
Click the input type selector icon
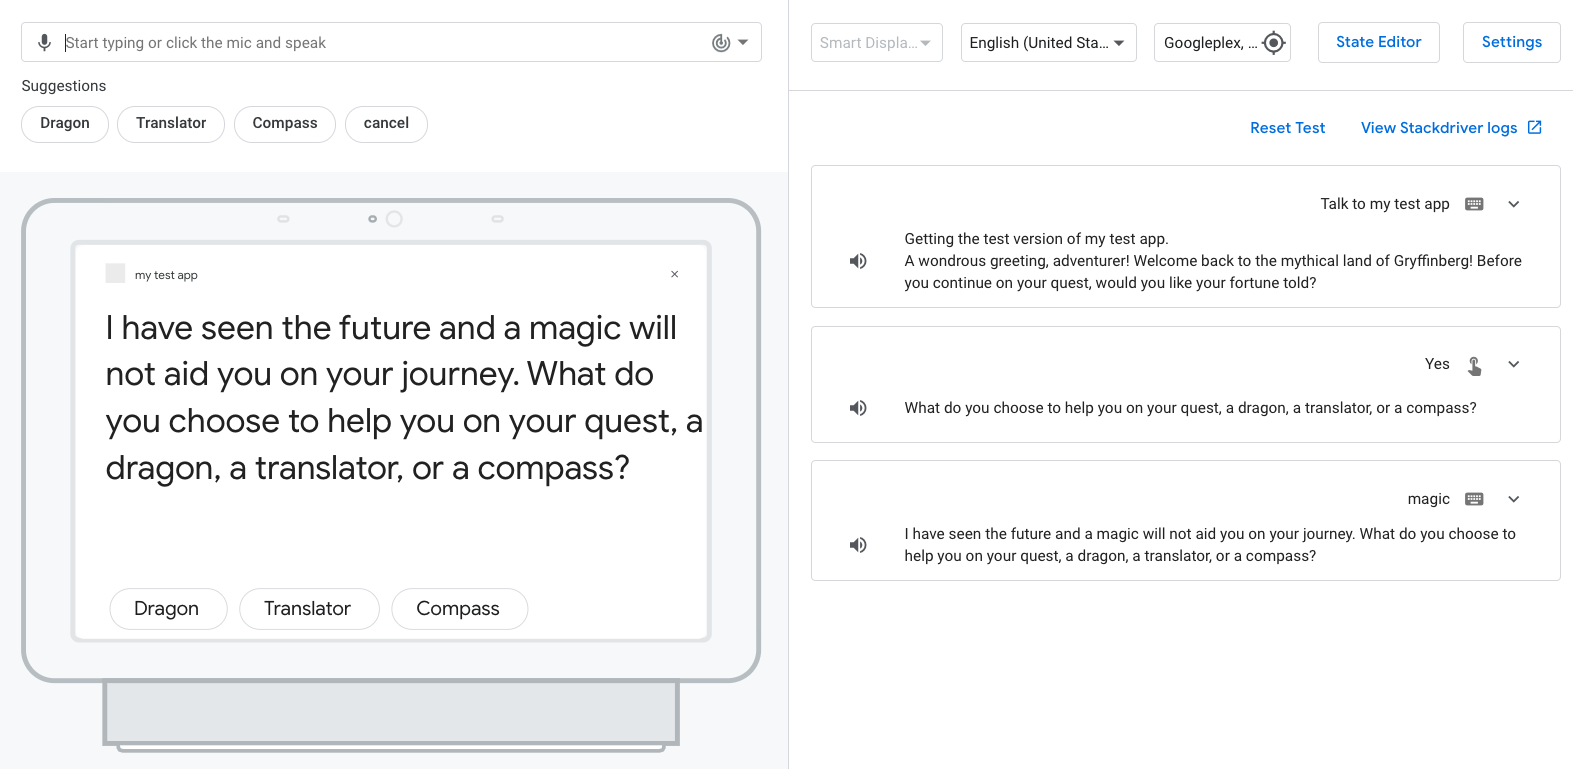729,43
